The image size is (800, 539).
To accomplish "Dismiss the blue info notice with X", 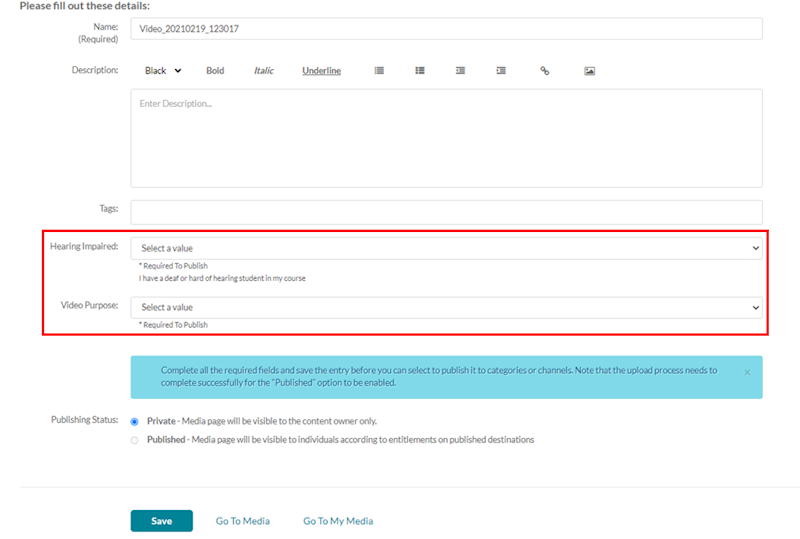I will 747,372.
